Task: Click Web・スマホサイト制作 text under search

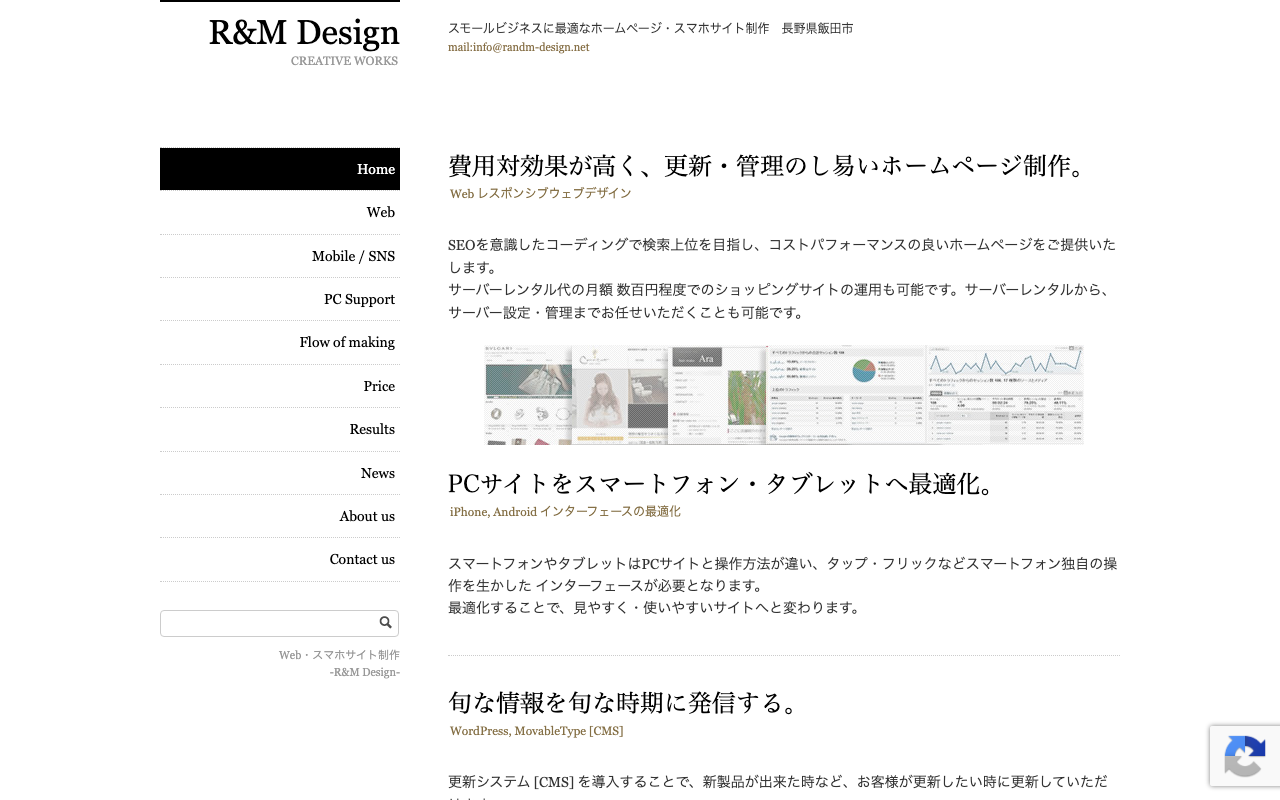Action: pyautogui.click(x=339, y=655)
